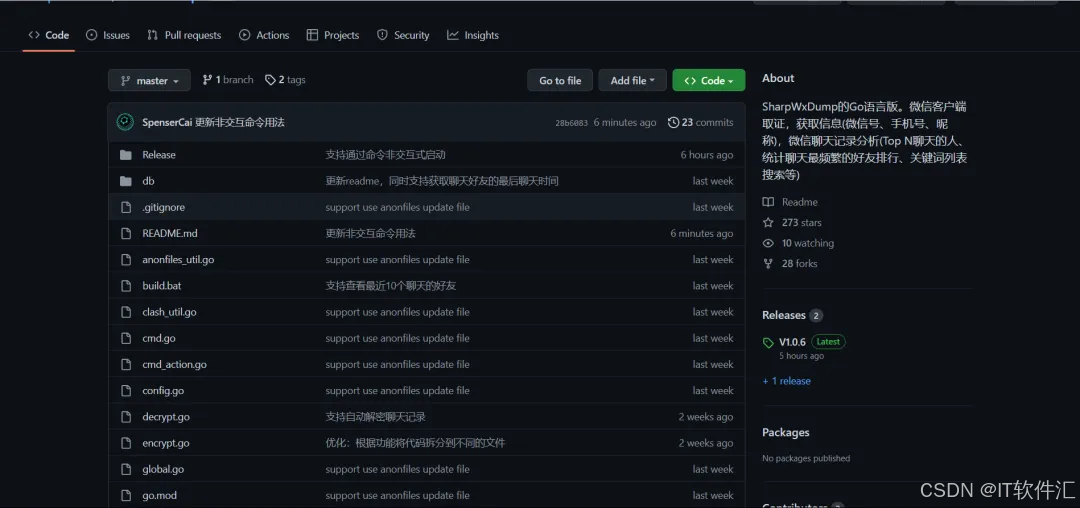Click the file icon beside clash_util.go

click(125, 312)
